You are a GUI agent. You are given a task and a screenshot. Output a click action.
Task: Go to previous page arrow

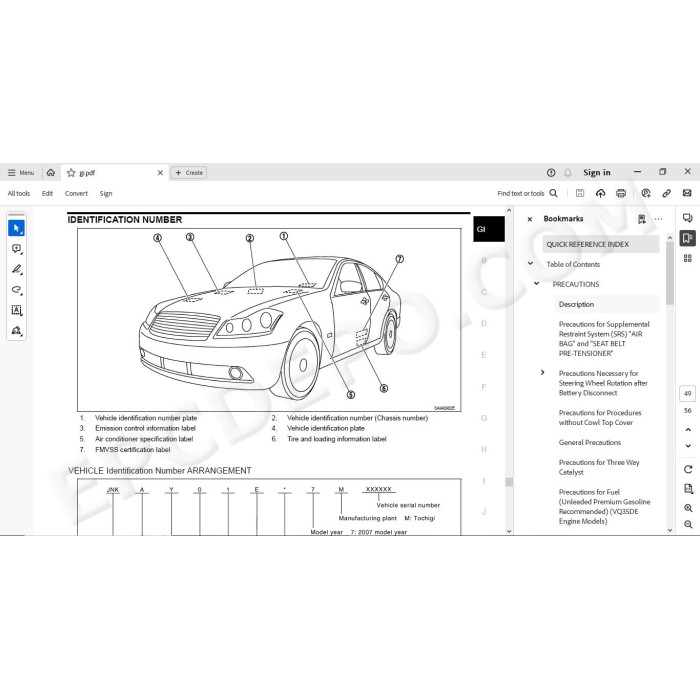(x=688, y=429)
